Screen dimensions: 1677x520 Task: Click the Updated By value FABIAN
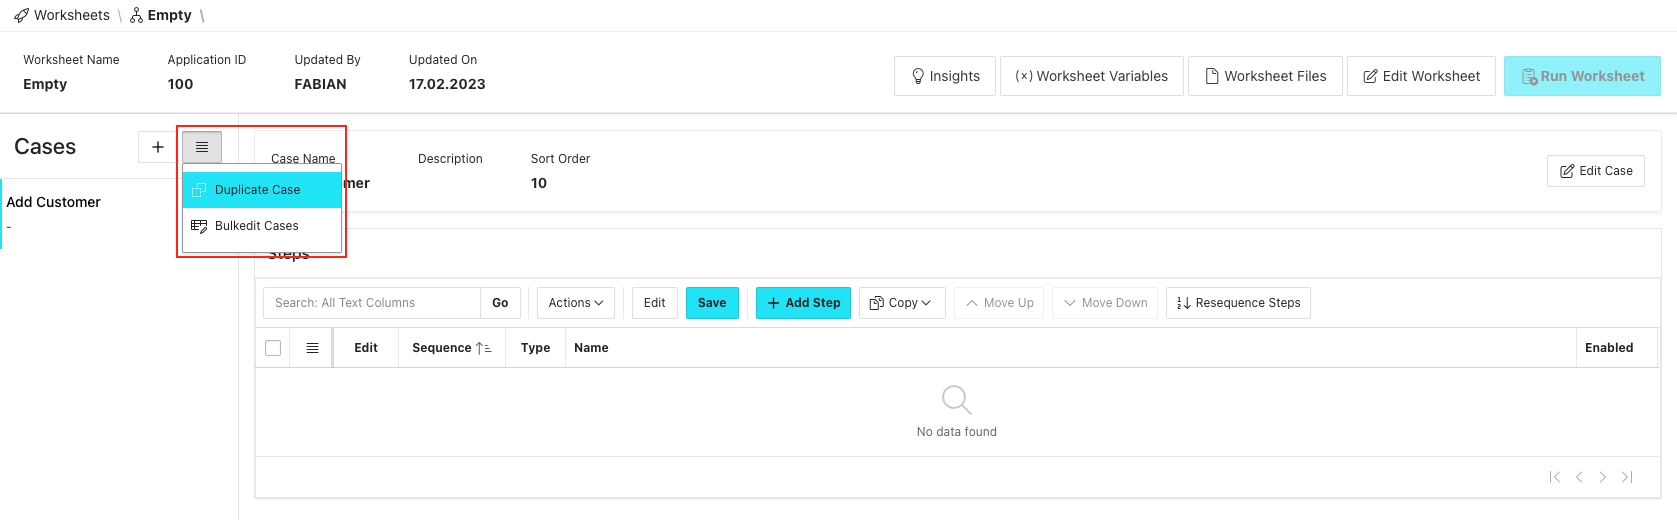320,84
